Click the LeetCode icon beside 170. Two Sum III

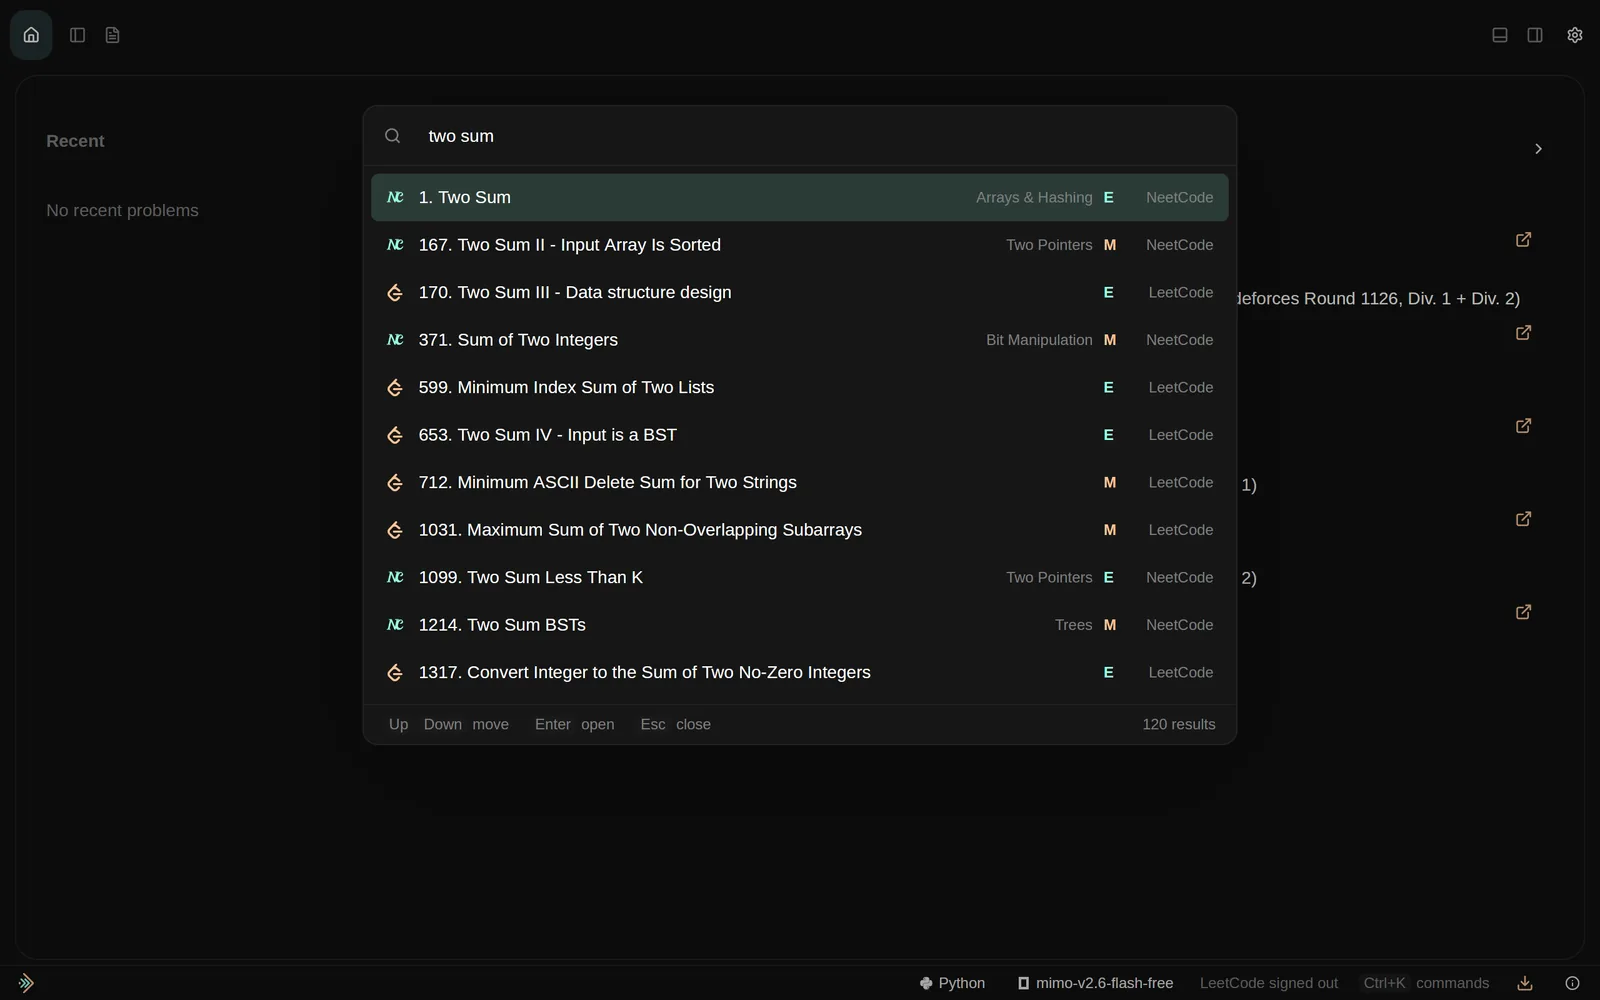click(x=395, y=293)
